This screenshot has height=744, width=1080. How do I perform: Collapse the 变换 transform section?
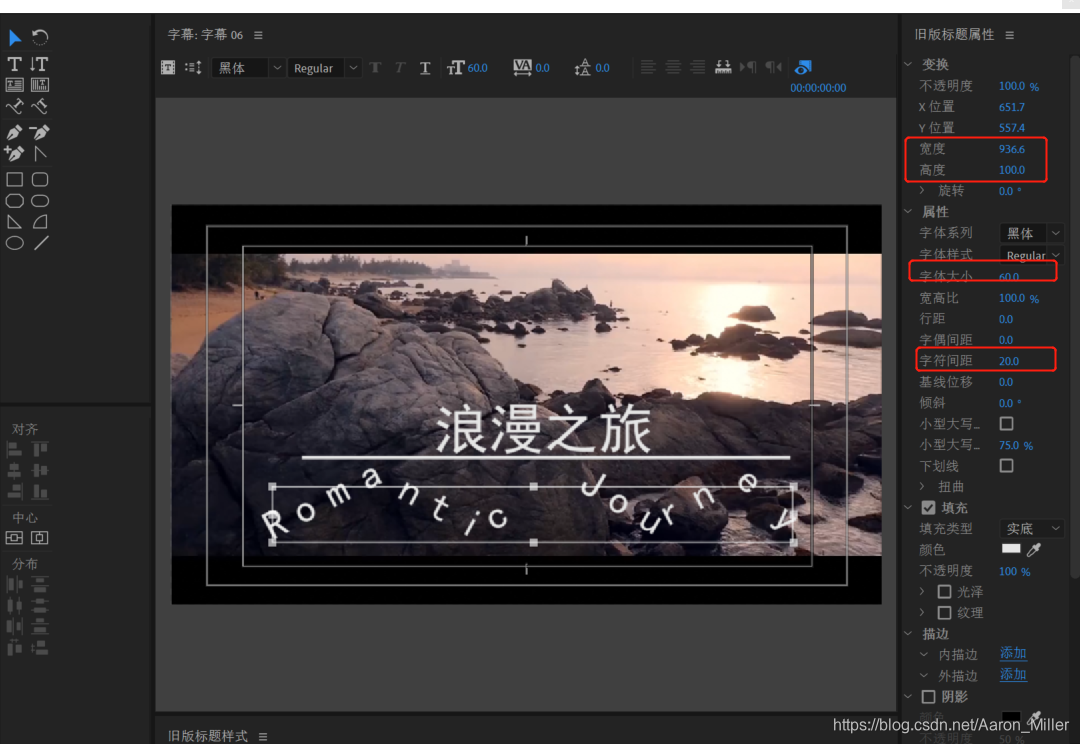pos(908,64)
